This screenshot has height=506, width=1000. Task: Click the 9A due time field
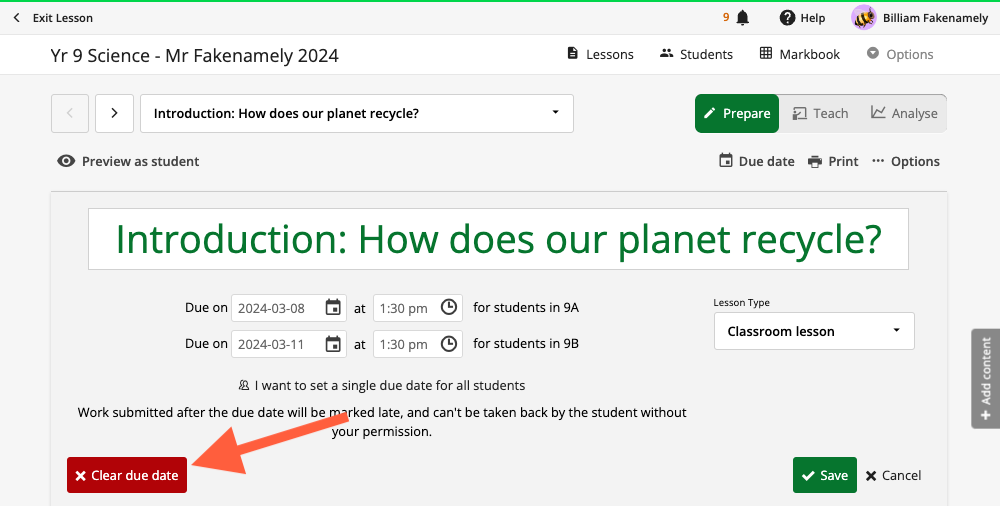click(x=418, y=308)
